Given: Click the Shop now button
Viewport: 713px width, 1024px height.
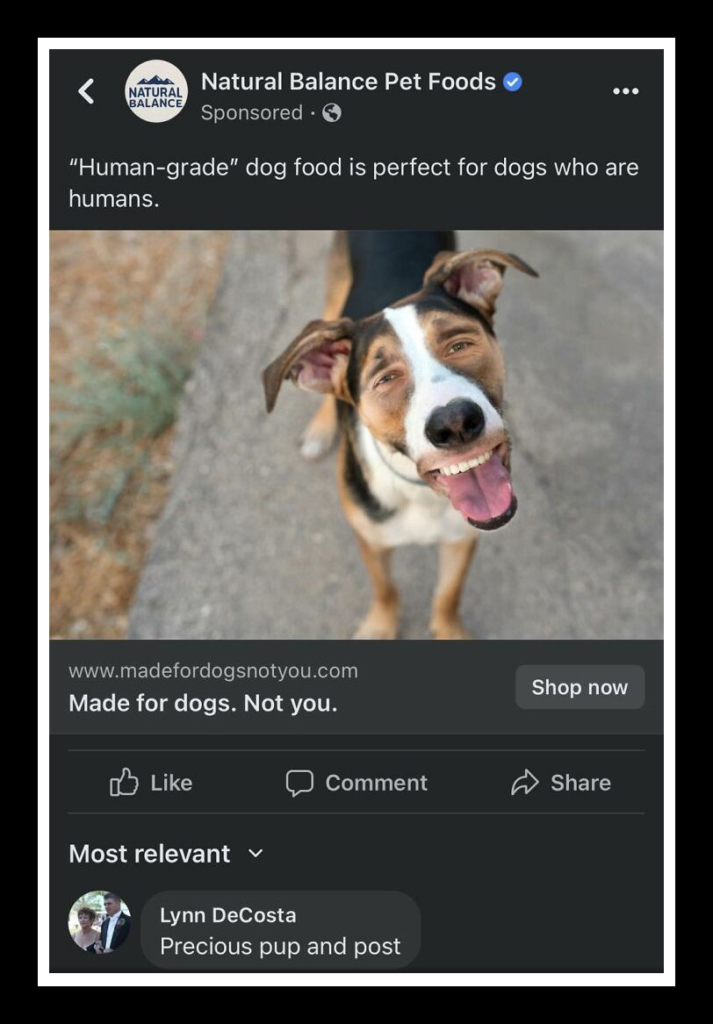Looking at the screenshot, I should (x=580, y=687).
